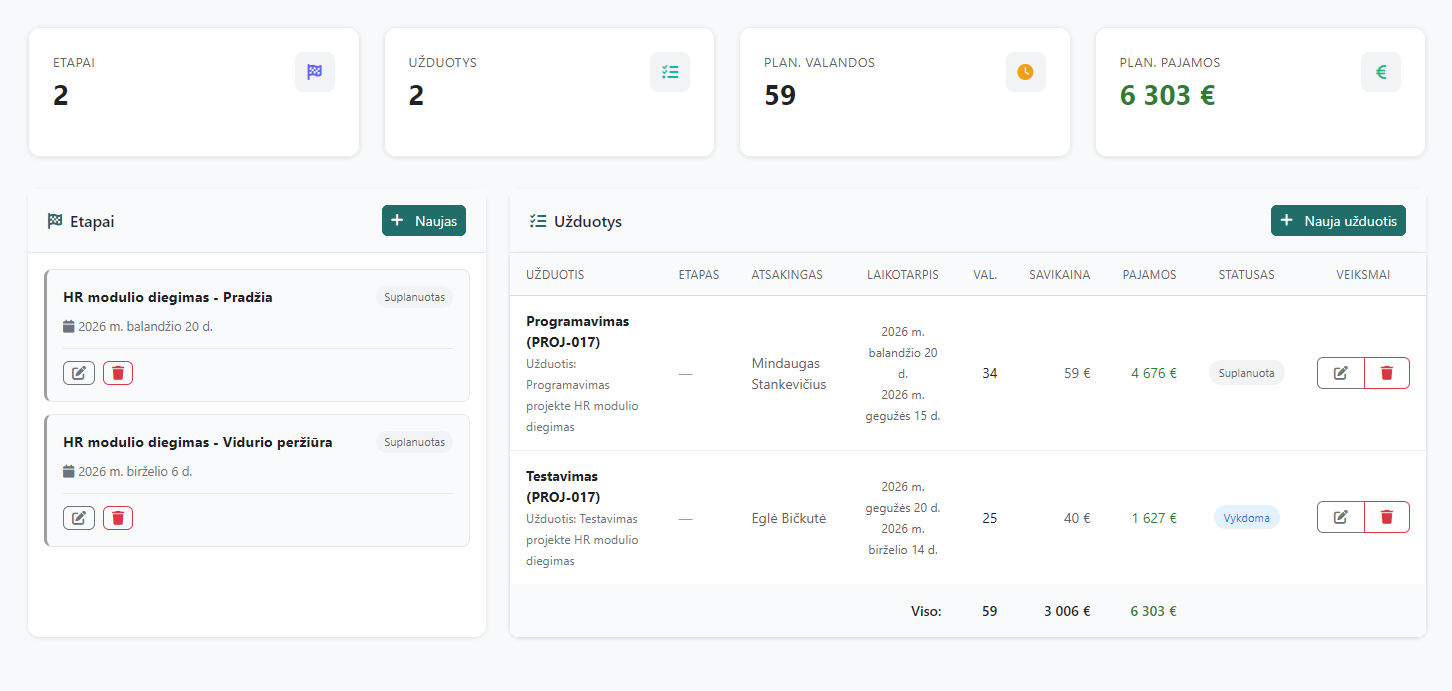Edit the 'Vidurio peržiūra' stage
Screen dimensions: 1452x691
(x=79, y=518)
